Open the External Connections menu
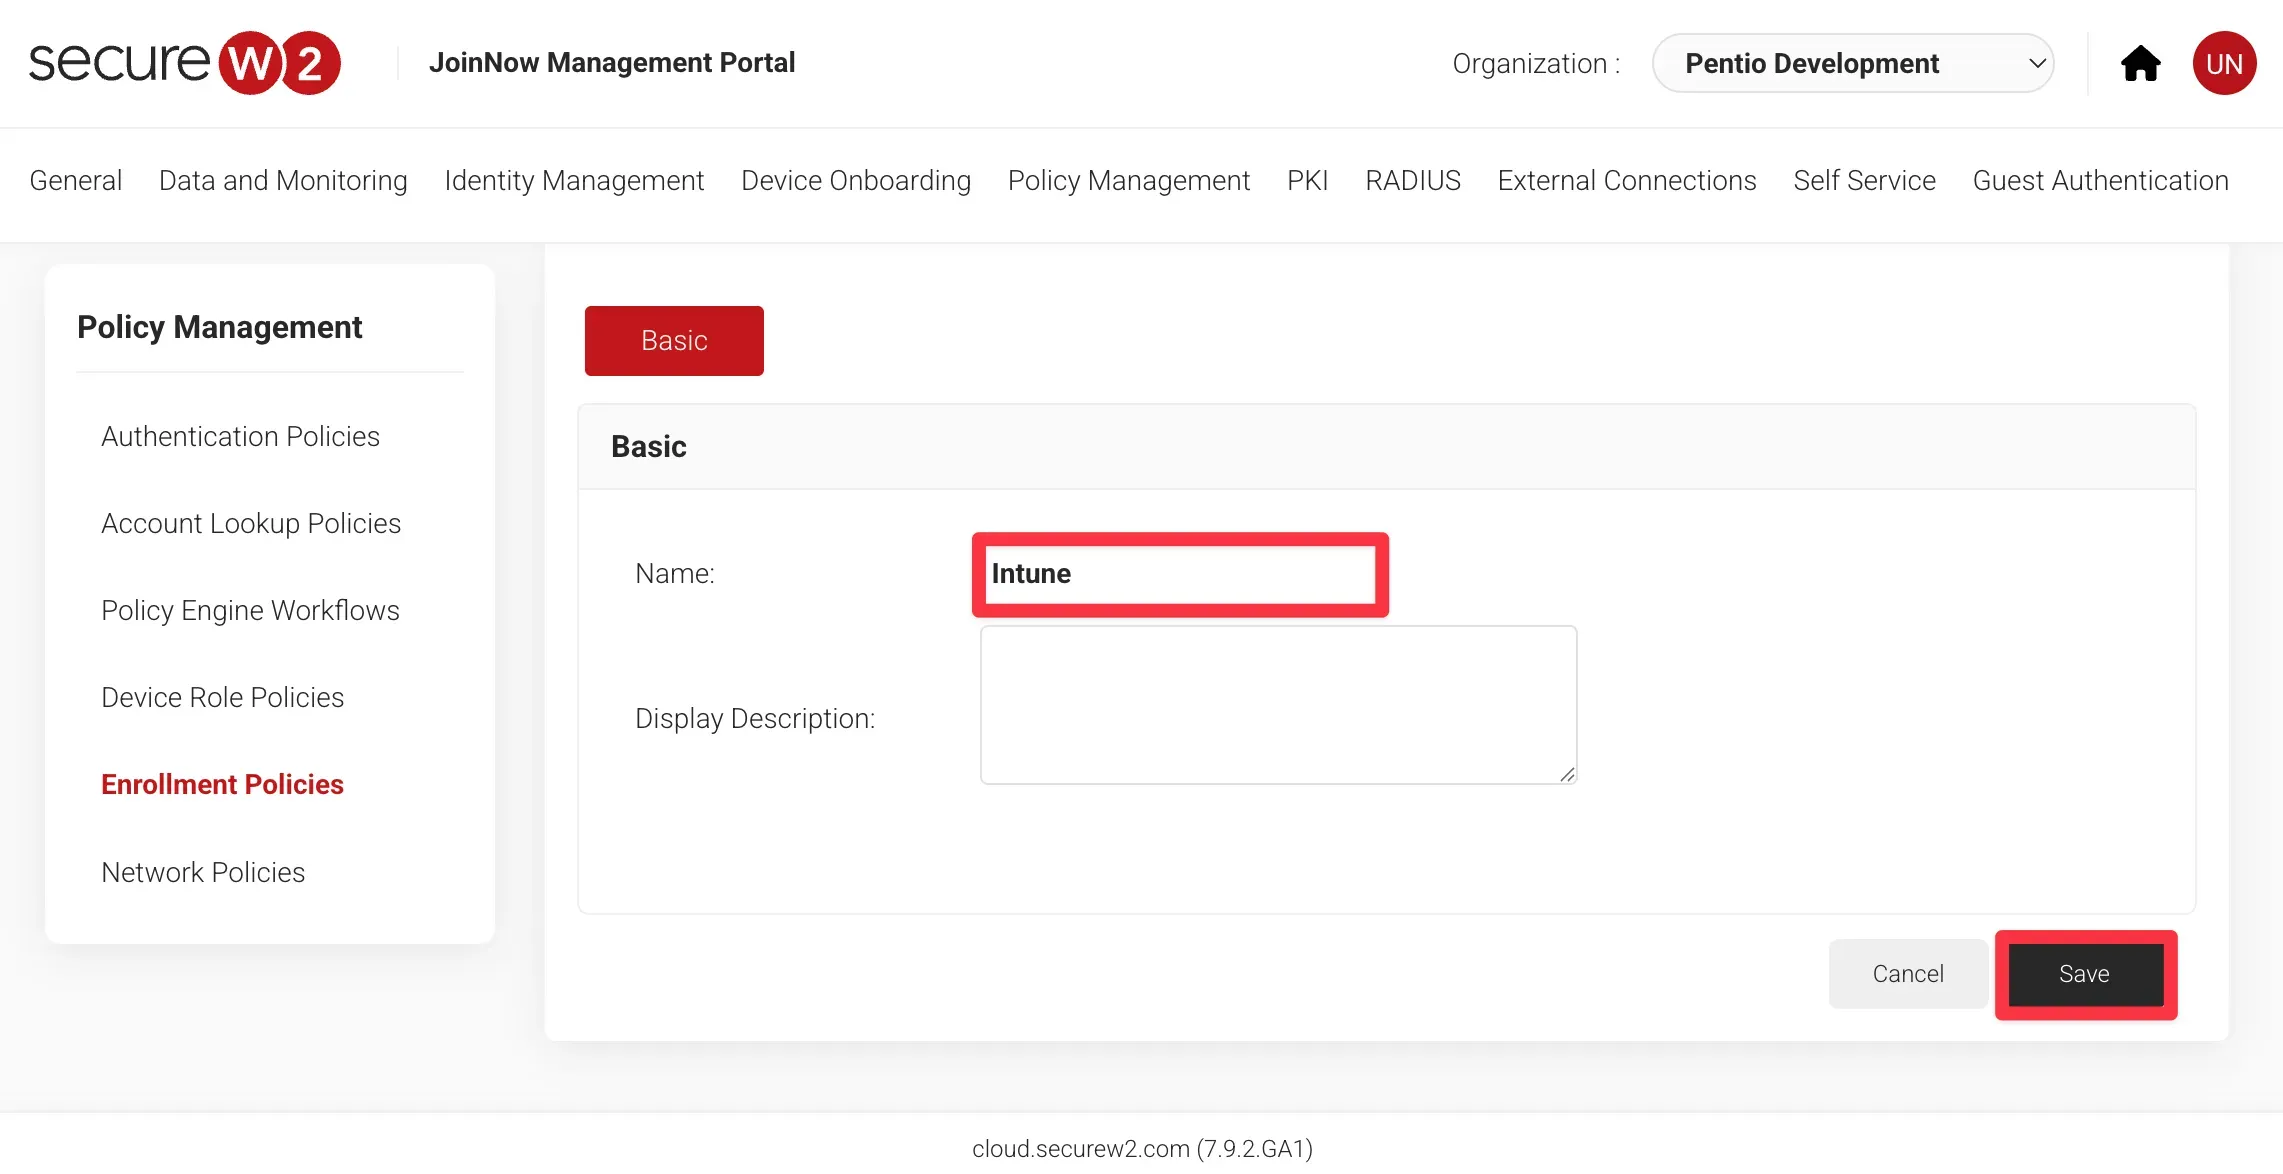The image size is (2283, 1174). (1626, 181)
